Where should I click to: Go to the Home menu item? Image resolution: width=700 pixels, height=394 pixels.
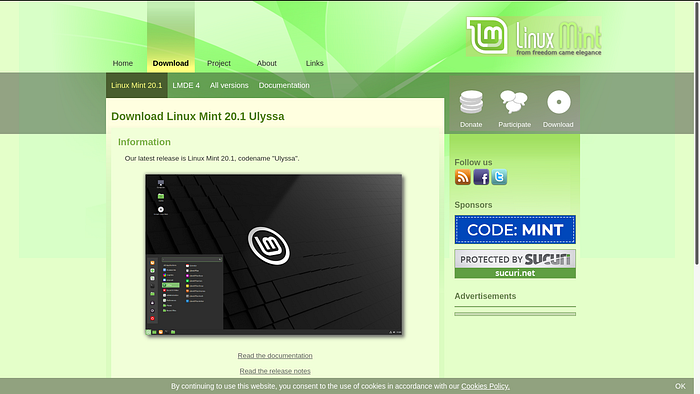click(123, 63)
